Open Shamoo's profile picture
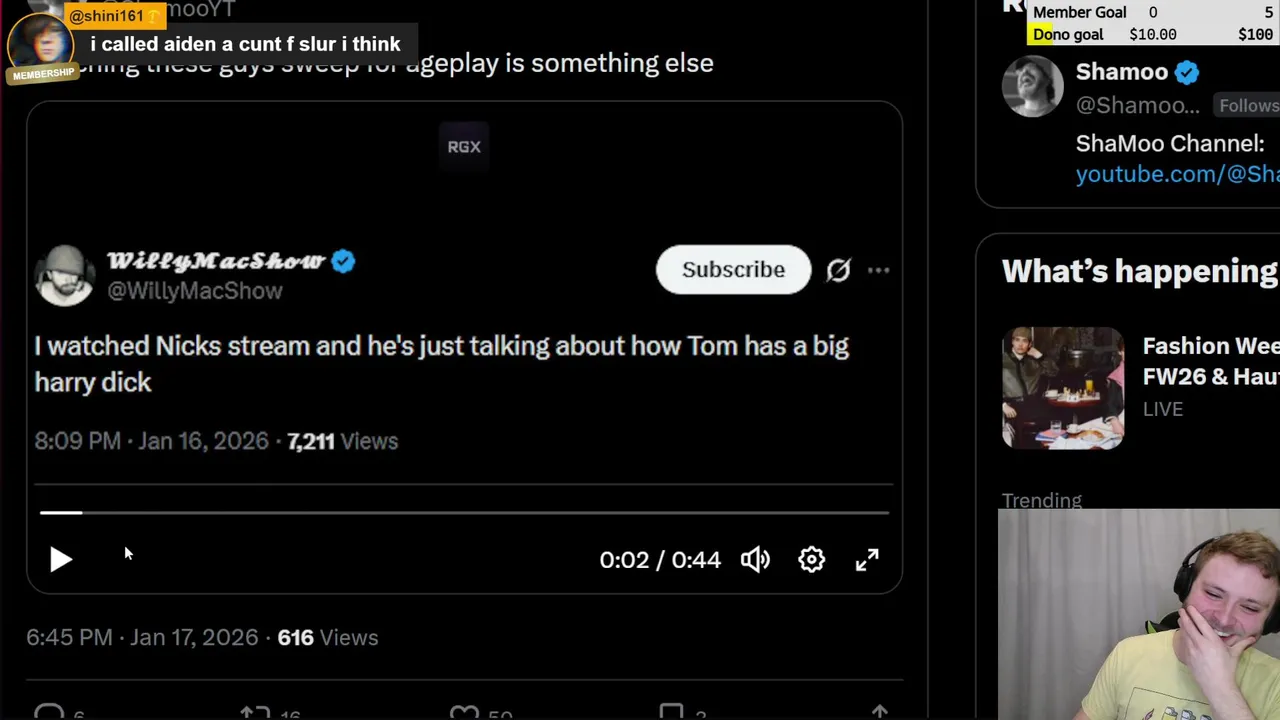Image resolution: width=1280 pixels, height=720 pixels. [x=1033, y=87]
